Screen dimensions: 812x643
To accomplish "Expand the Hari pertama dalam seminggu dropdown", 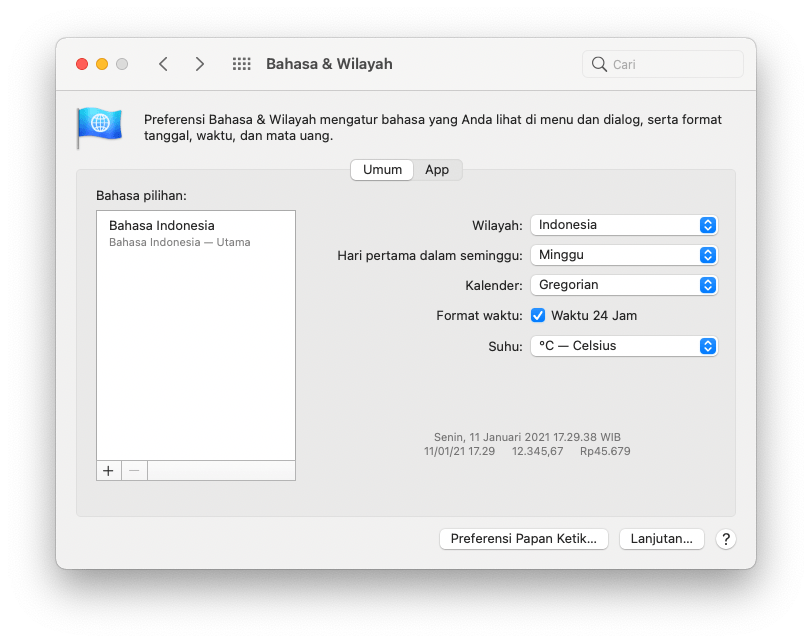I will pyautogui.click(x=623, y=255).
